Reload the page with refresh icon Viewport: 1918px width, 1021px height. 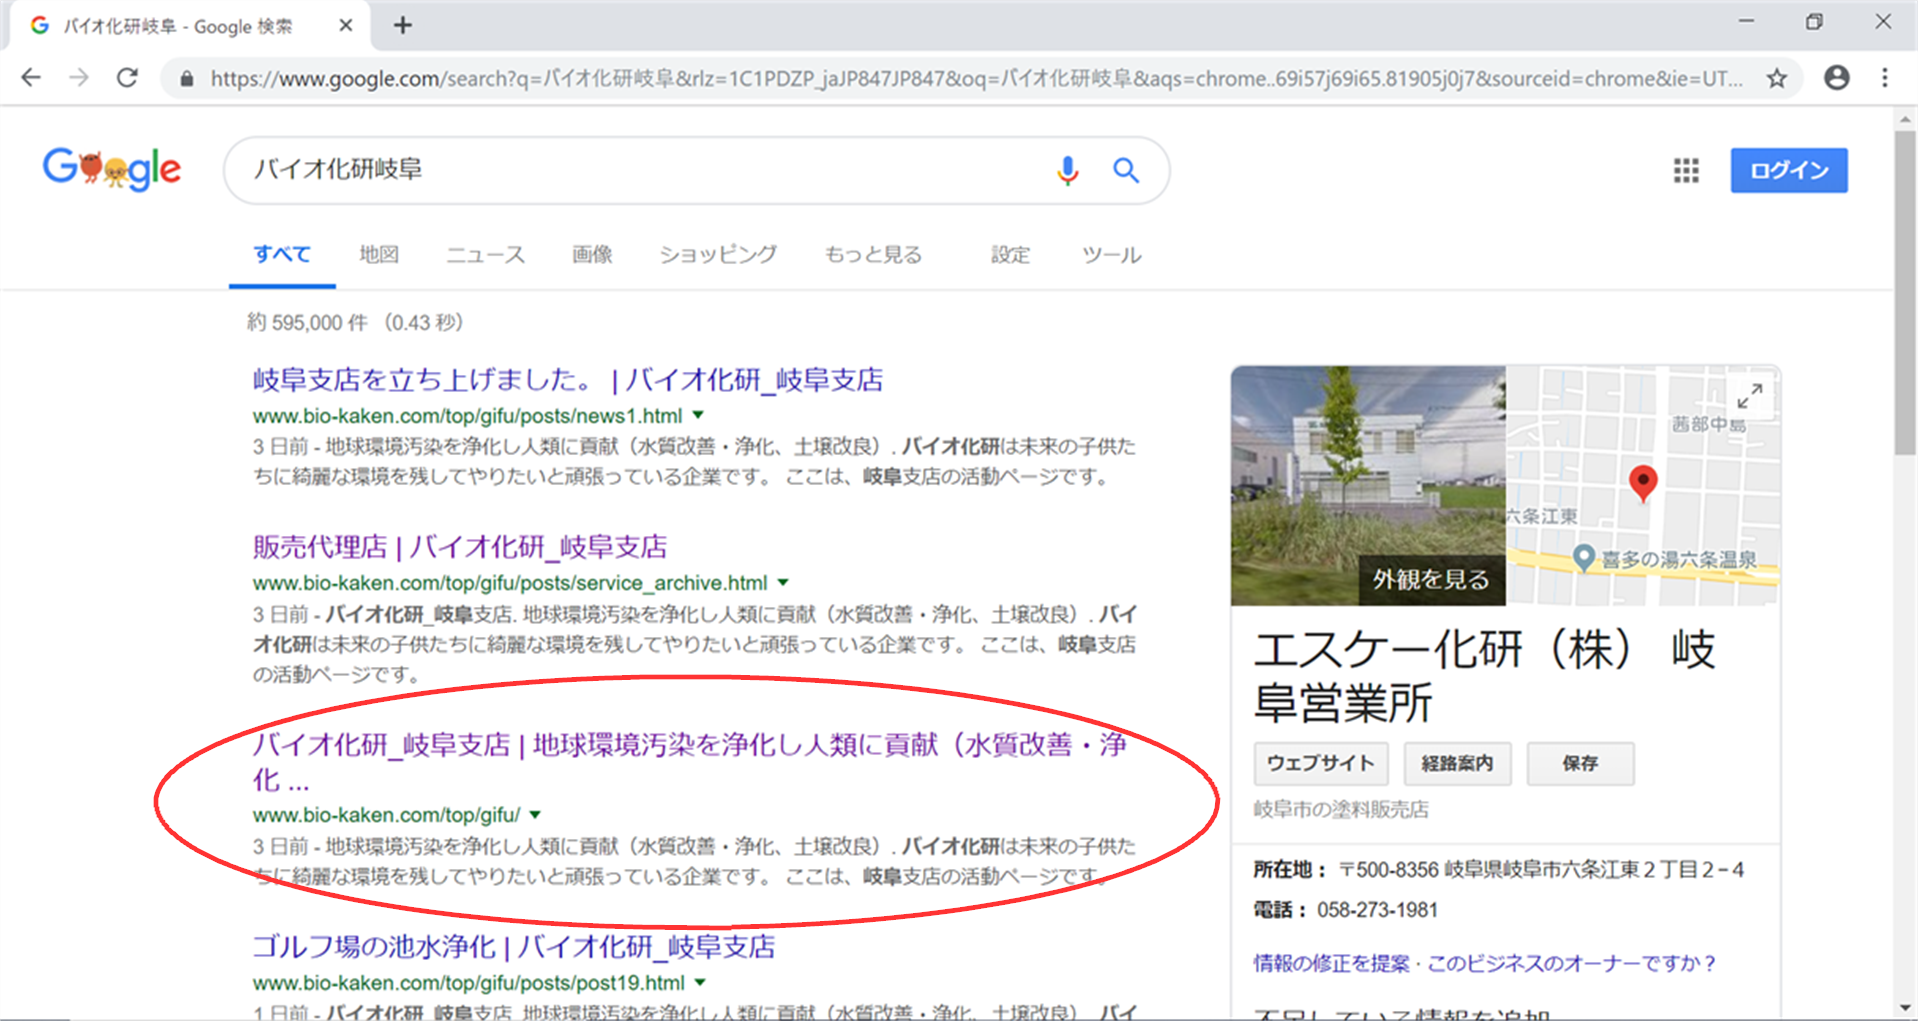pyautogui.click(x=127, y=78)
